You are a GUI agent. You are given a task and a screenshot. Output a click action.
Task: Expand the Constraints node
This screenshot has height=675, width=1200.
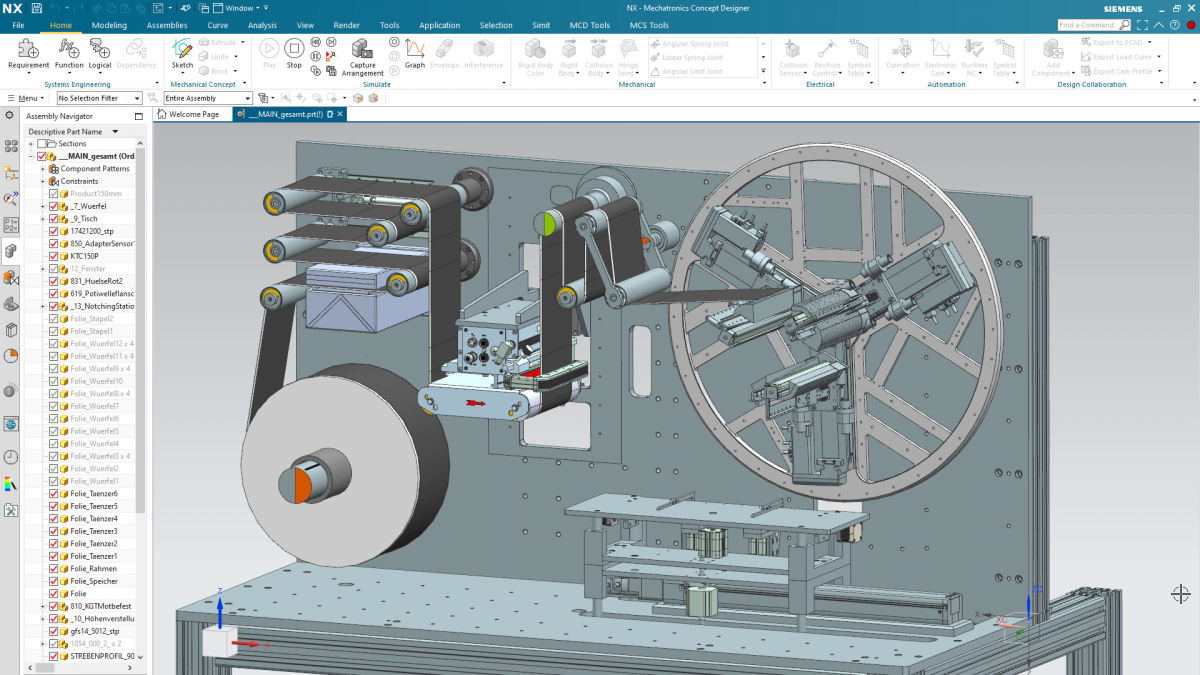[x=43, y=181]
